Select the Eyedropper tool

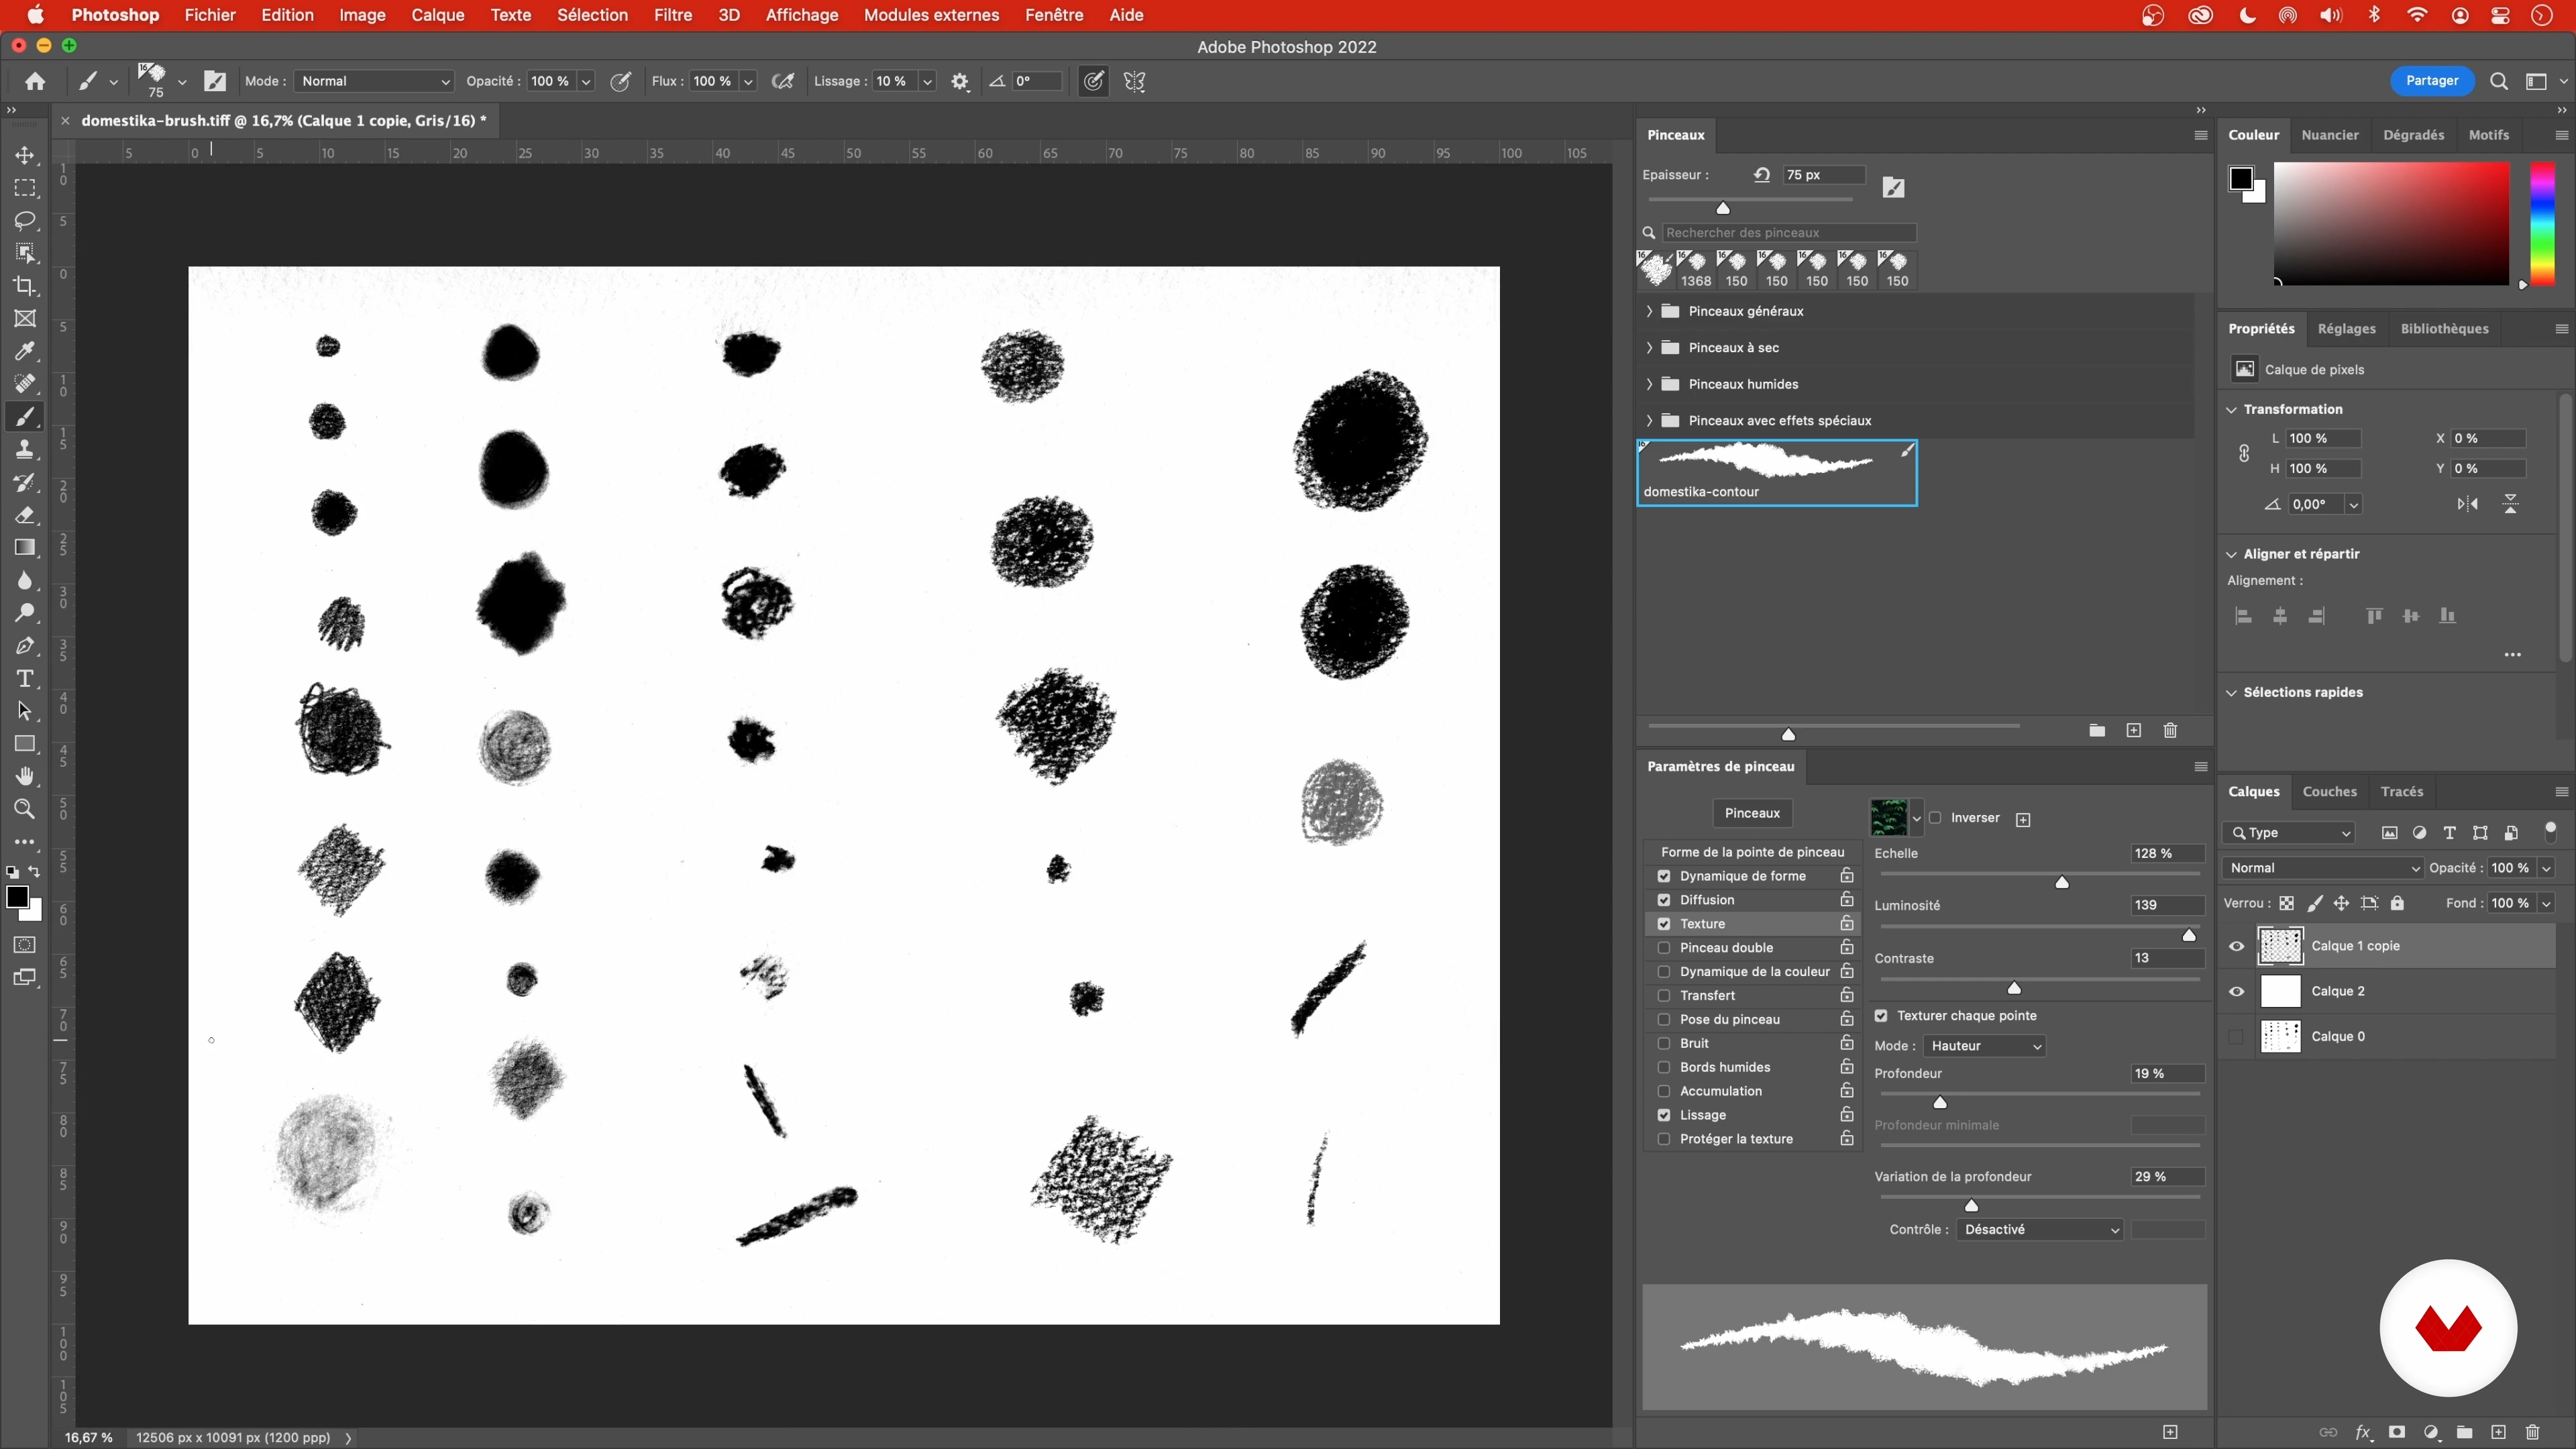(25, 351)
